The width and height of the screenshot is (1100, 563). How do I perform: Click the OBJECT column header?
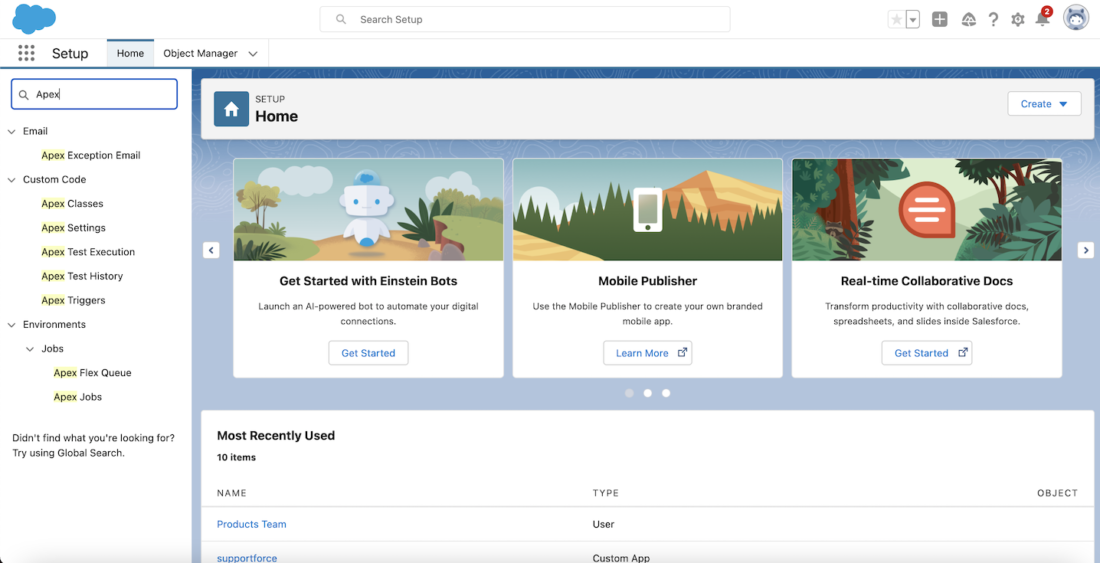tap(1057, 493)
